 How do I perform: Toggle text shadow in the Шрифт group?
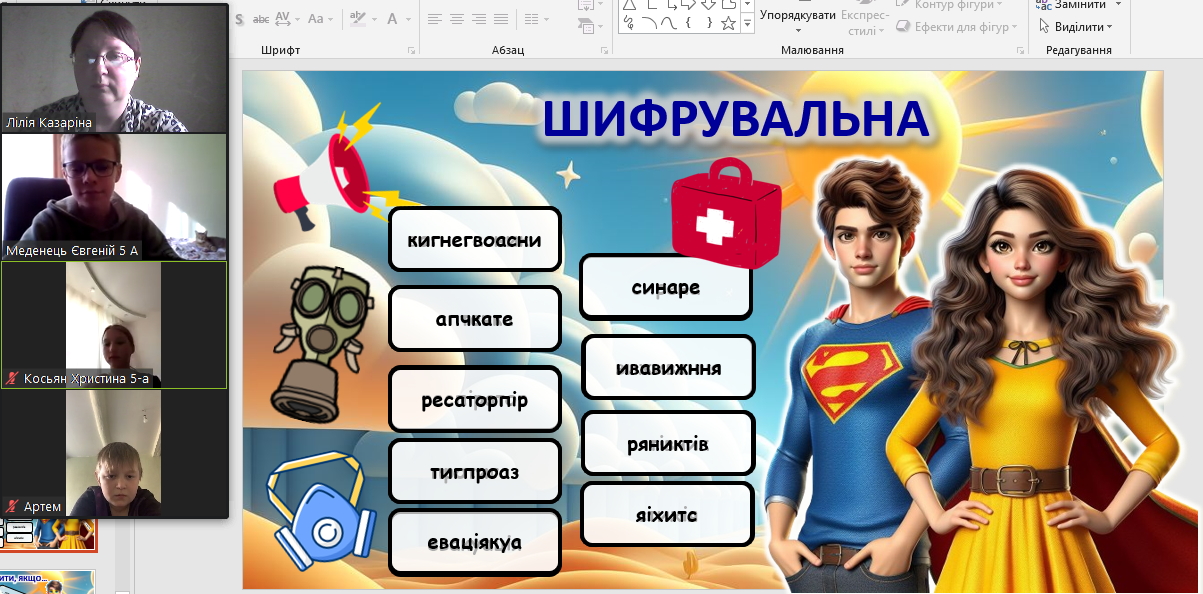point(239,18)
